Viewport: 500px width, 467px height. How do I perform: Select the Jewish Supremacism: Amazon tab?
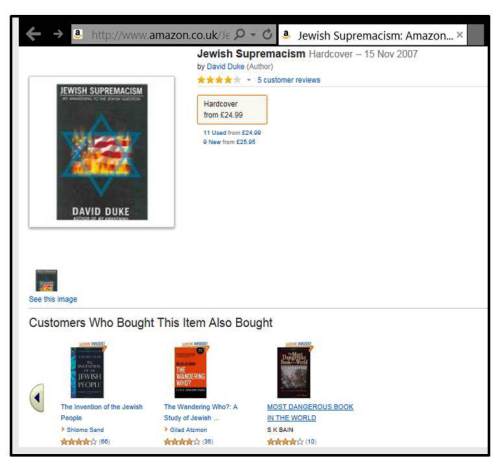(x=372, y=35)
